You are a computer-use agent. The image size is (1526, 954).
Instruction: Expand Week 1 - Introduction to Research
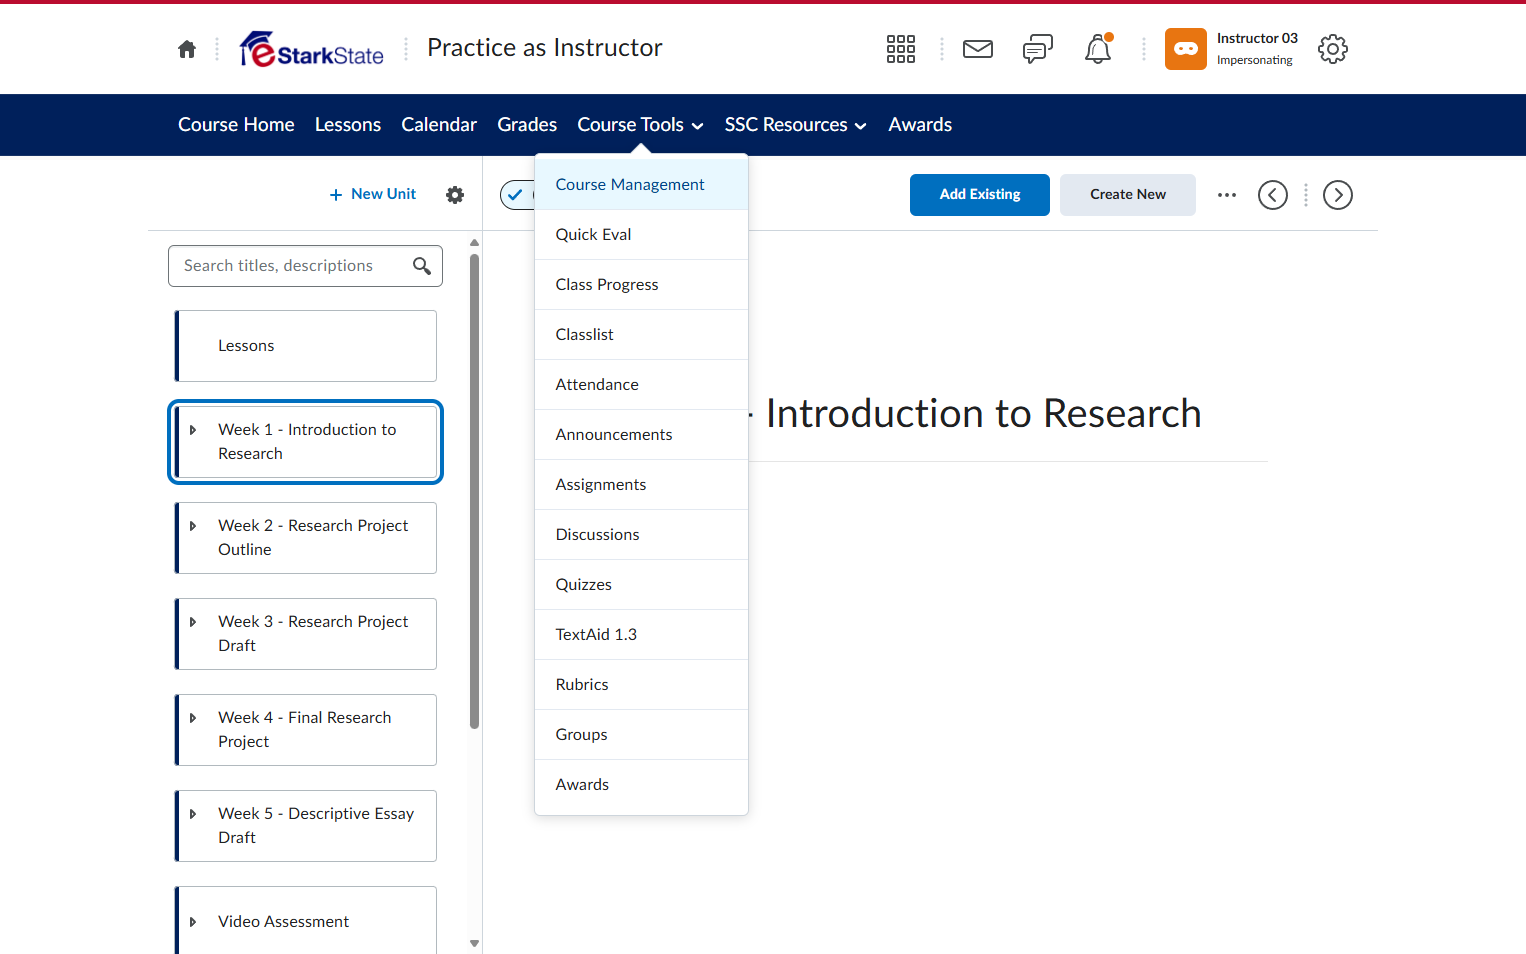(193, 430)
